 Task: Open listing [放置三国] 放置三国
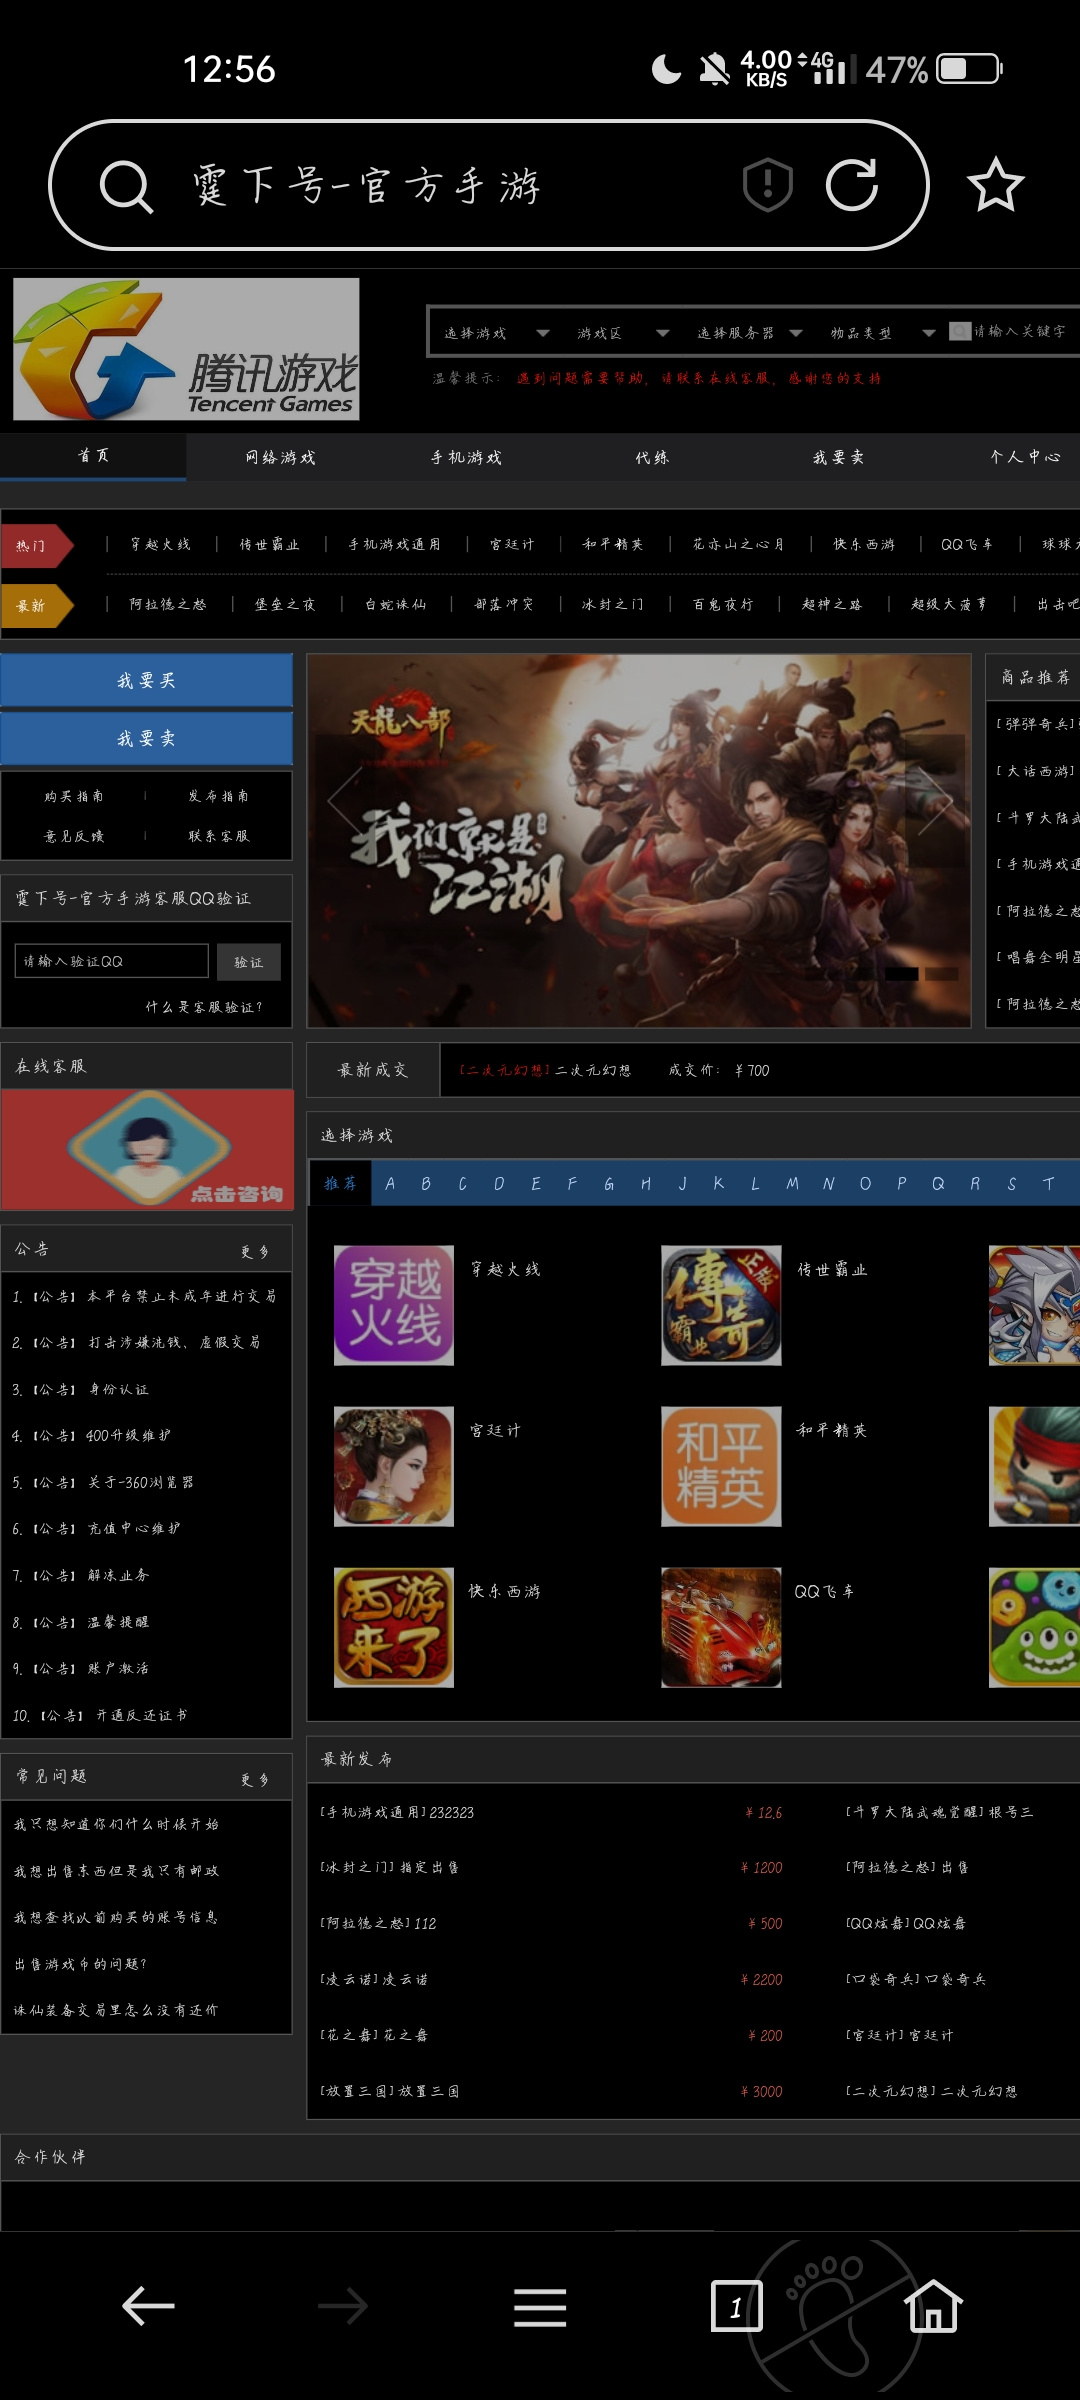[389, 2091]
